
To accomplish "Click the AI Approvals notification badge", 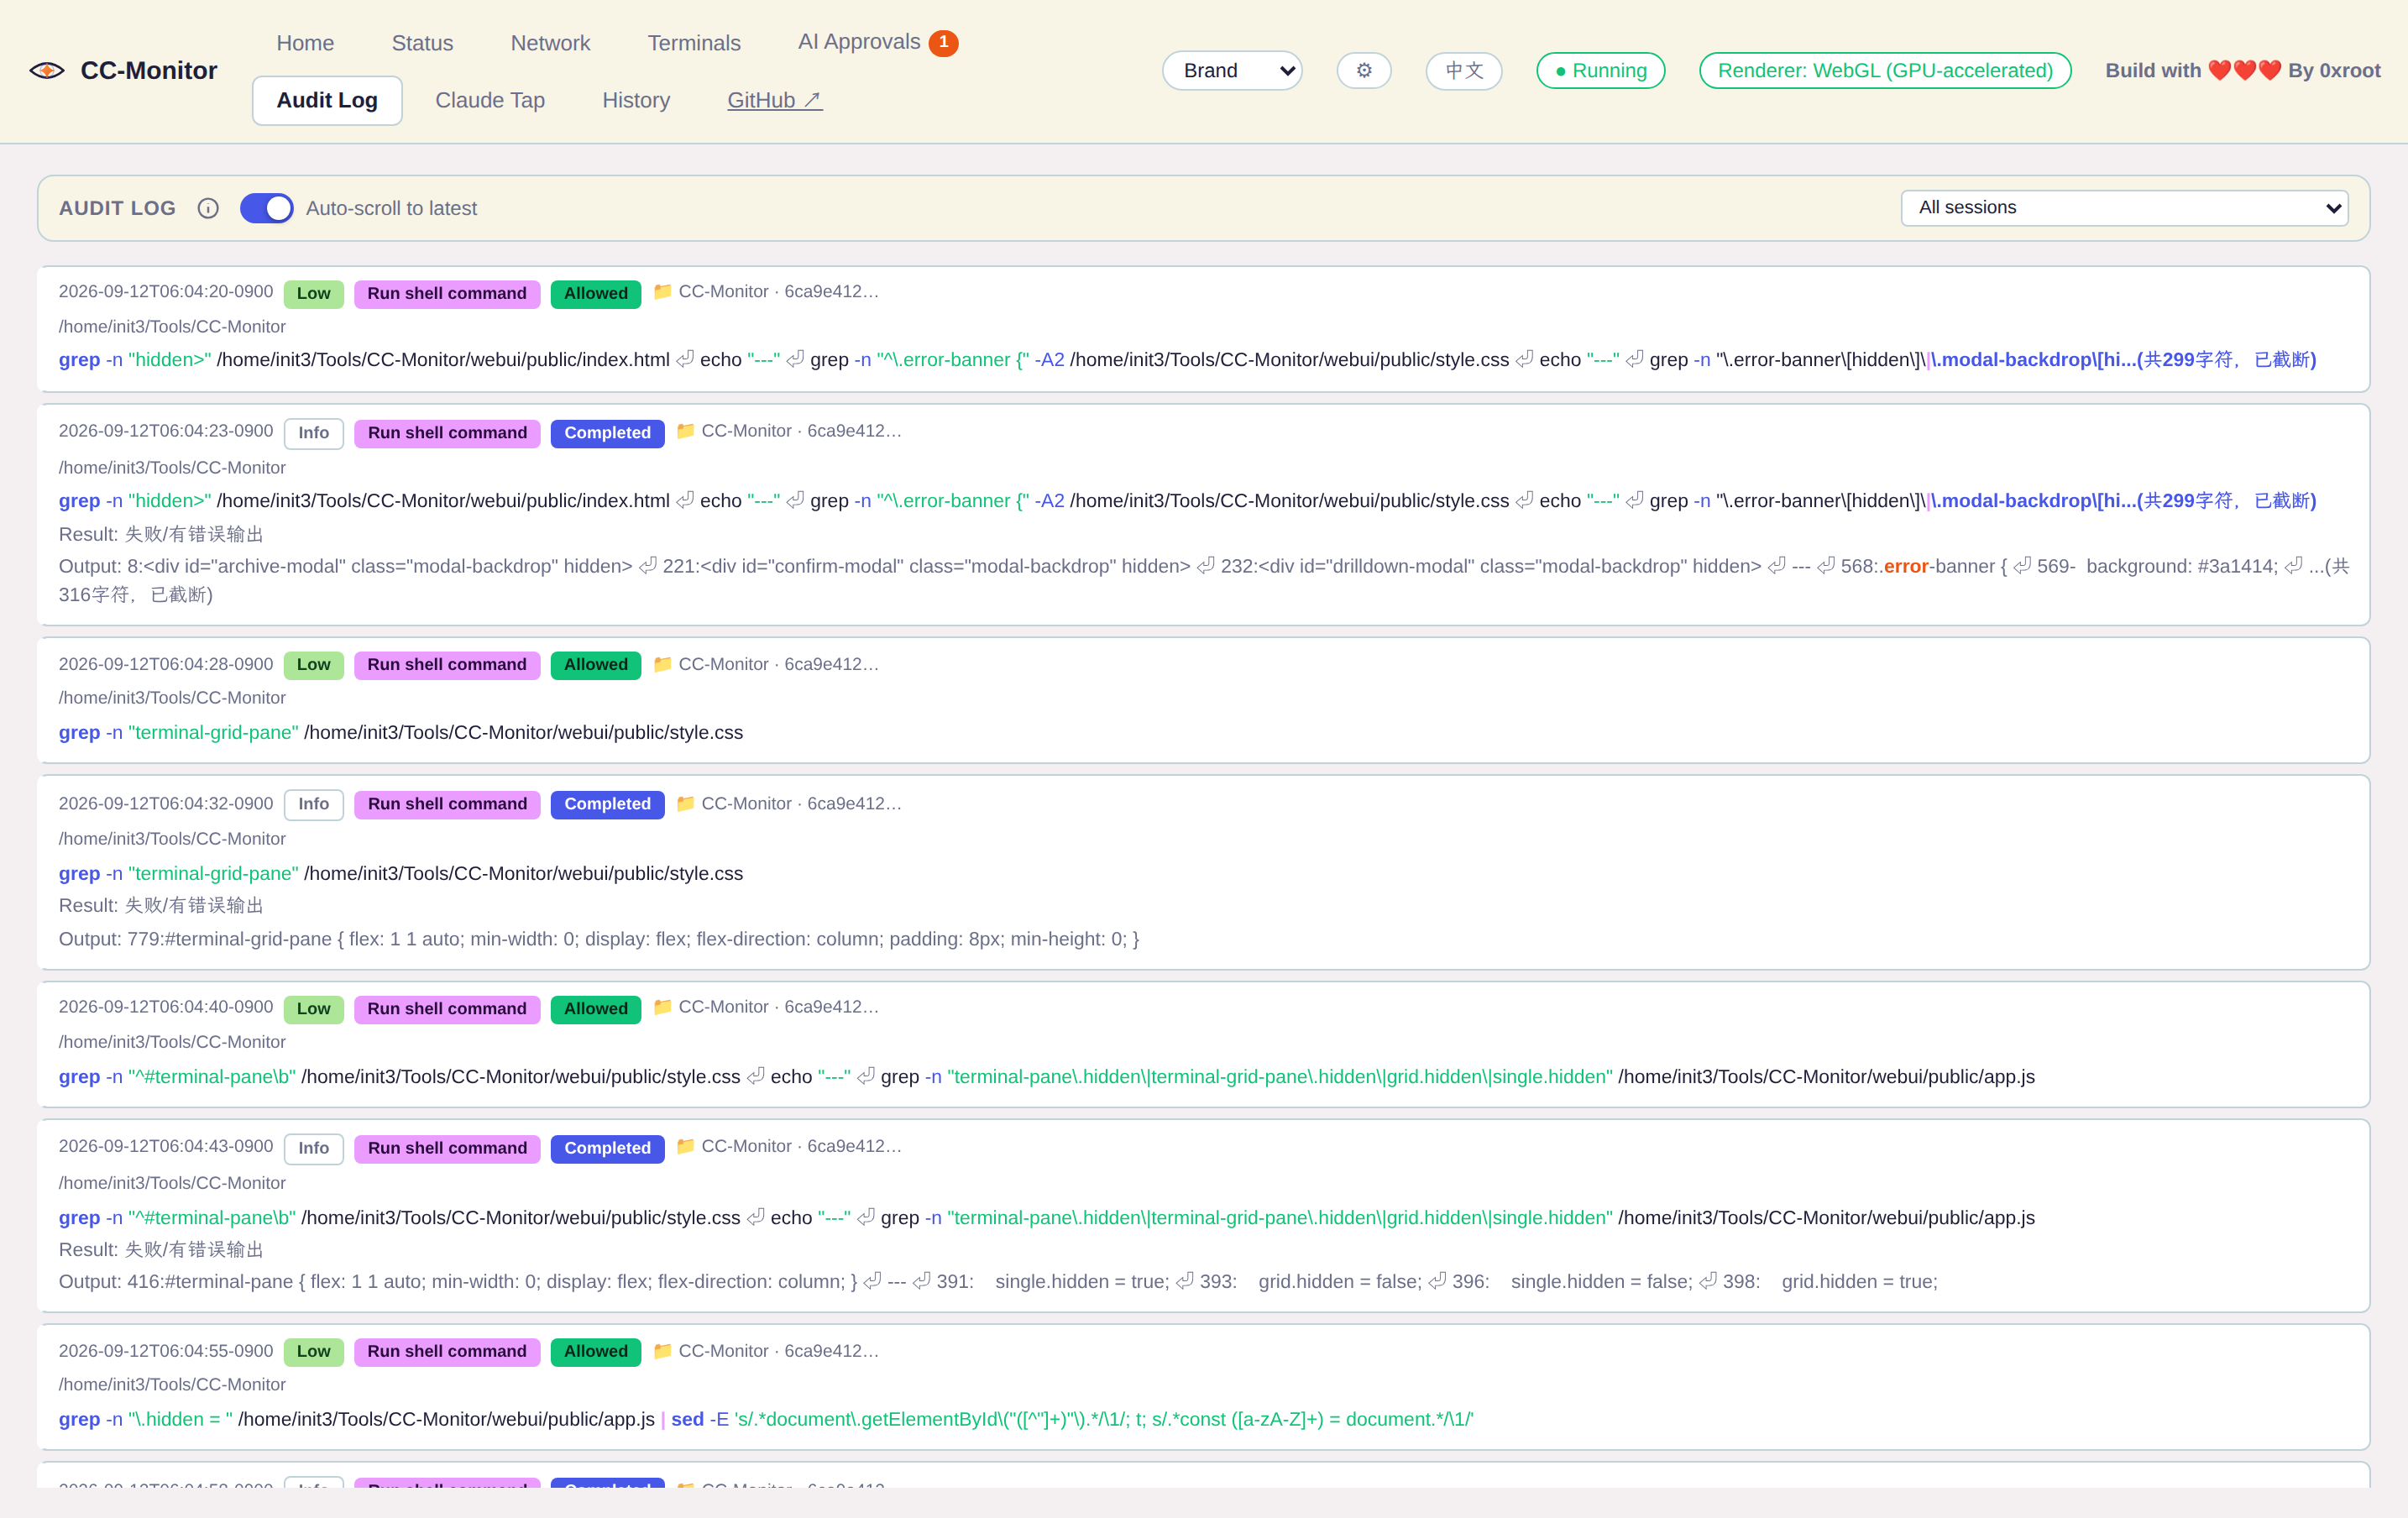I will pyautogui.click(x=943, y=42).
